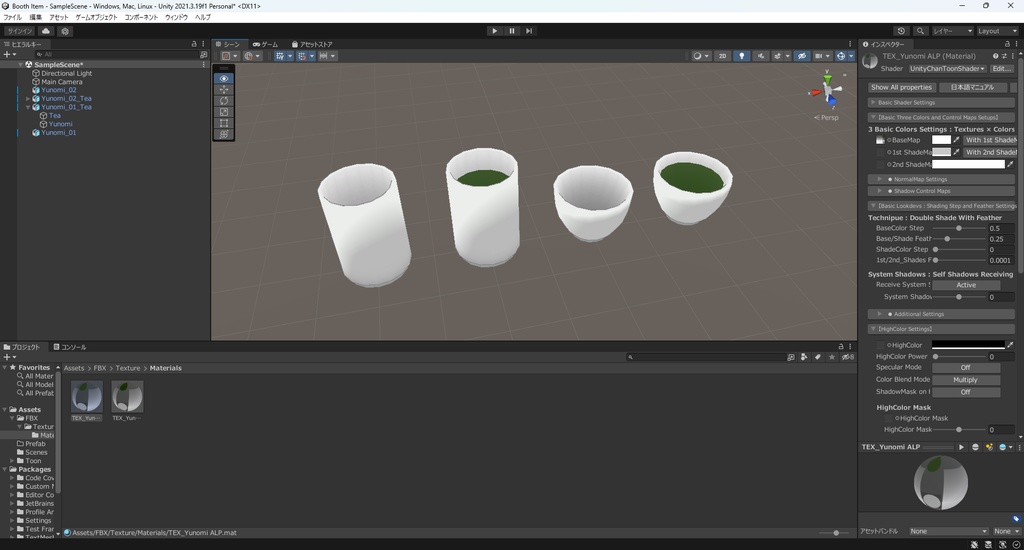1024x550 pixels.
Task: Expand Basic Shader Settings section
Action: (941, 103)
